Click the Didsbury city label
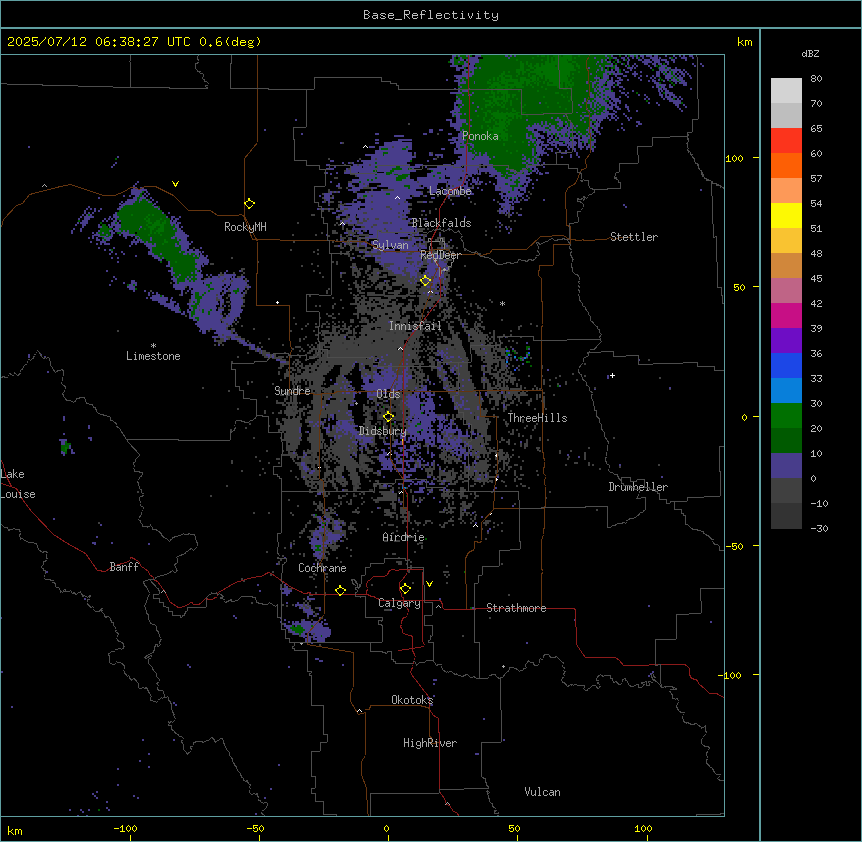This screenshot has width=862, height=842. (x=383, y=431)
